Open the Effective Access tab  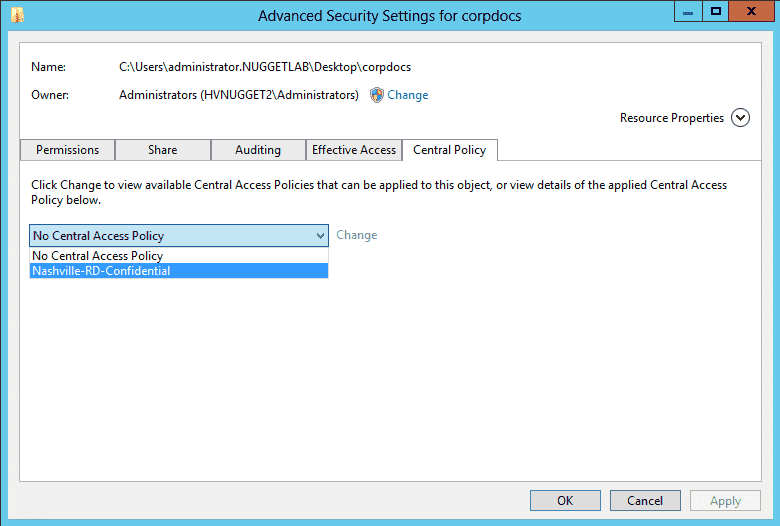point(354,150)
